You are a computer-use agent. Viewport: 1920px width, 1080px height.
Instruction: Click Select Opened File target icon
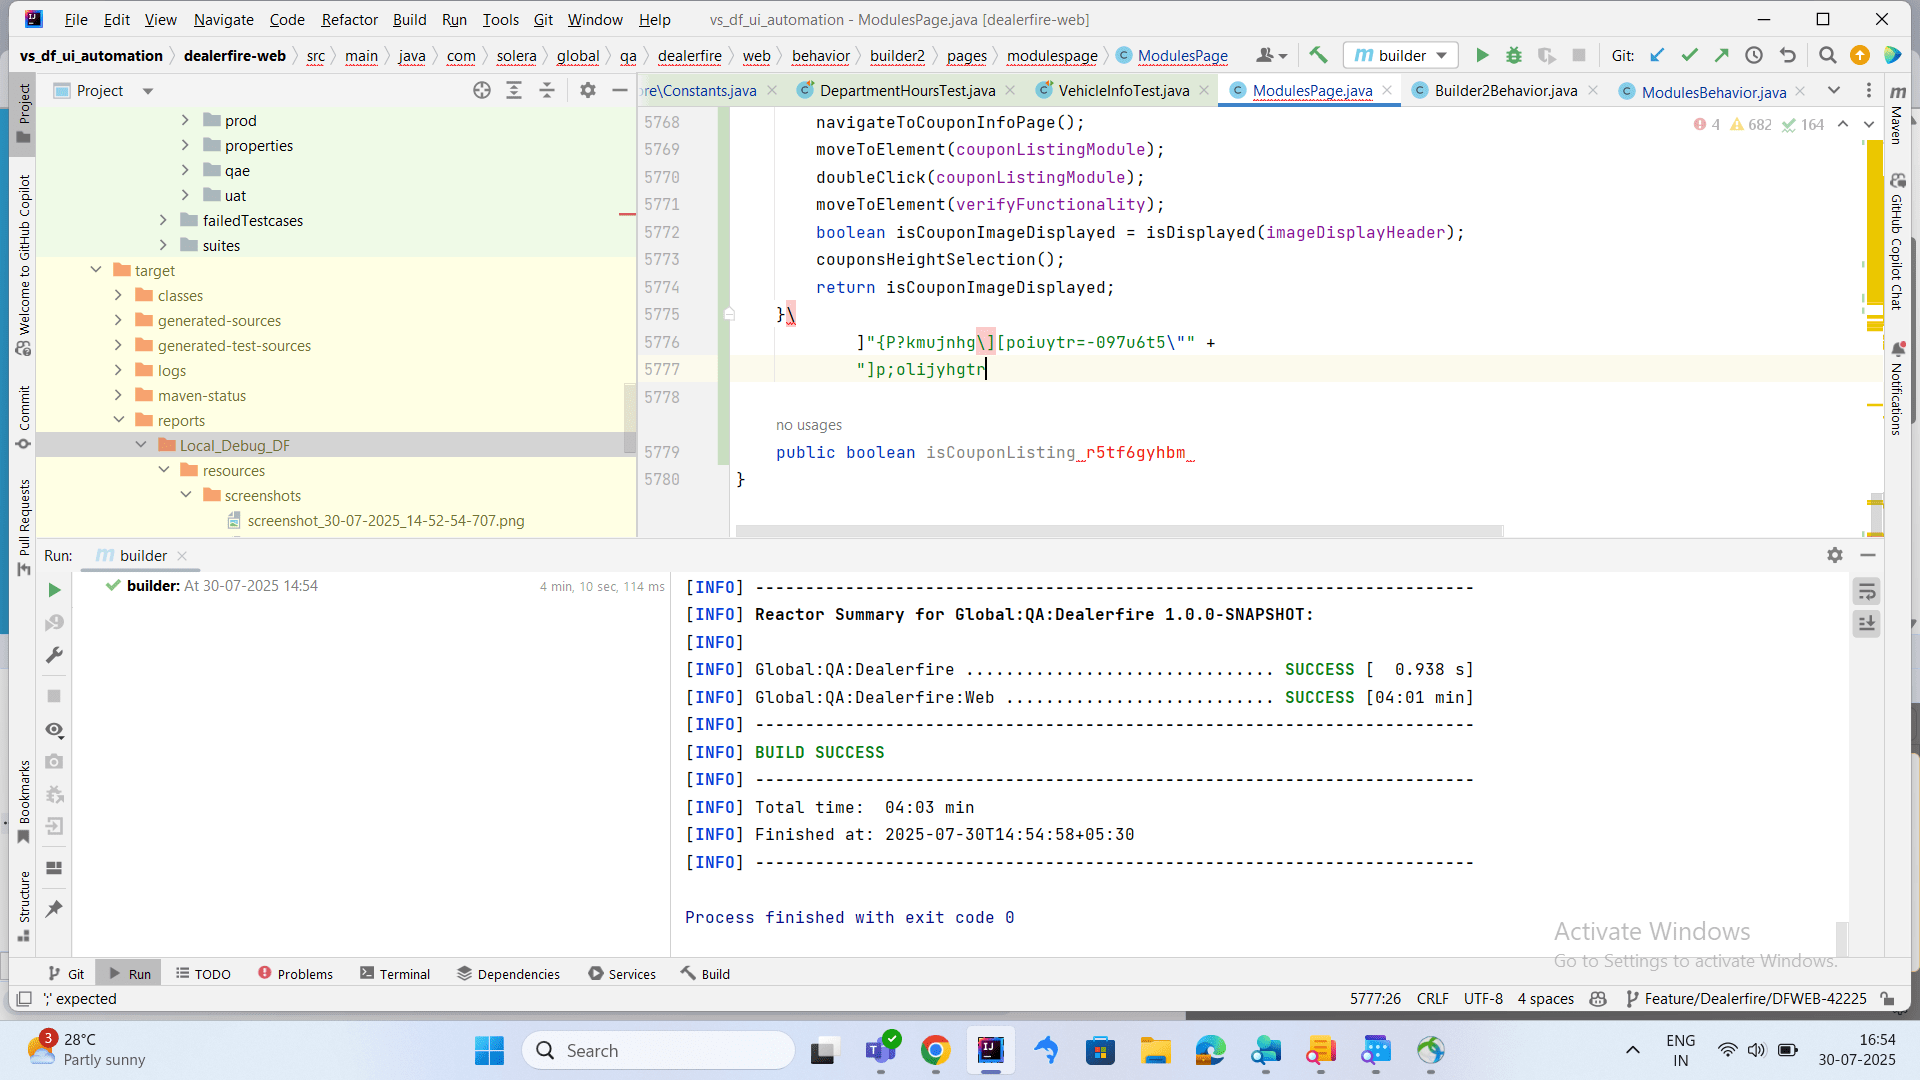[x=482, y=90]
